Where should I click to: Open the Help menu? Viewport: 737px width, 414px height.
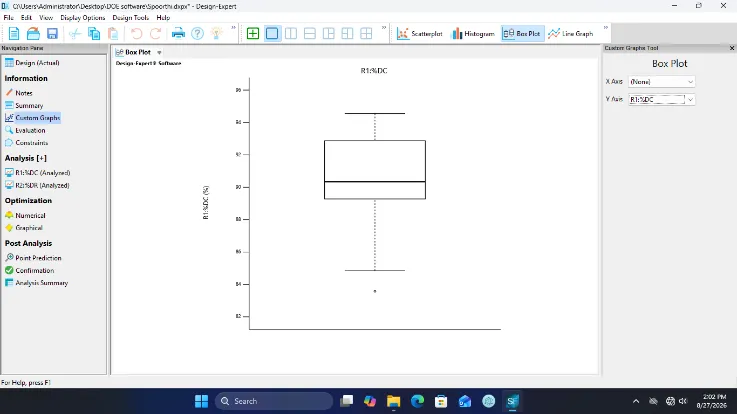click(x=163, y=18)
